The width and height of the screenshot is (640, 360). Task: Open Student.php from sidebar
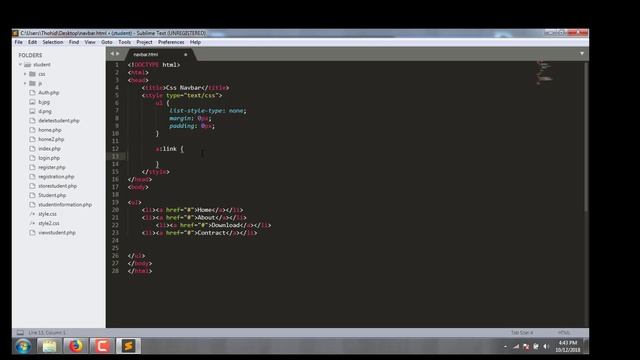click(x=52, y=195)
